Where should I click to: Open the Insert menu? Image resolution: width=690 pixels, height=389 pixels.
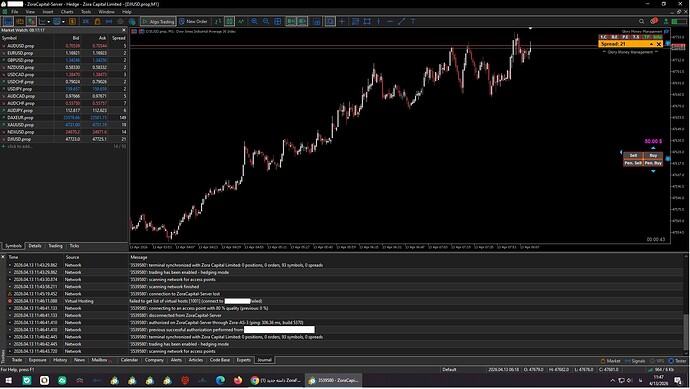pyautogui.click(x=48, y=12)
